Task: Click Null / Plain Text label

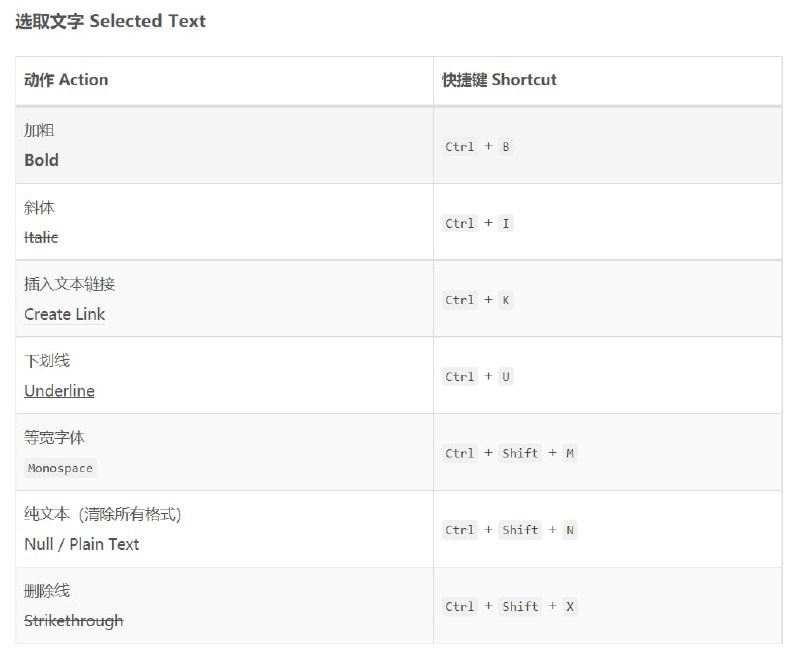Action: [x=82, y=544]
